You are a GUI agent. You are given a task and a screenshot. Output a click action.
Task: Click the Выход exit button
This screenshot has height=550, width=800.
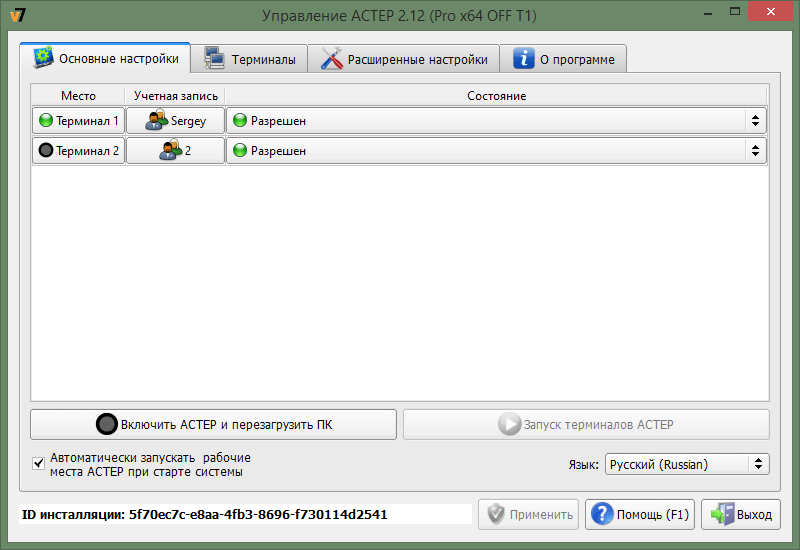[x=741, y=514]
